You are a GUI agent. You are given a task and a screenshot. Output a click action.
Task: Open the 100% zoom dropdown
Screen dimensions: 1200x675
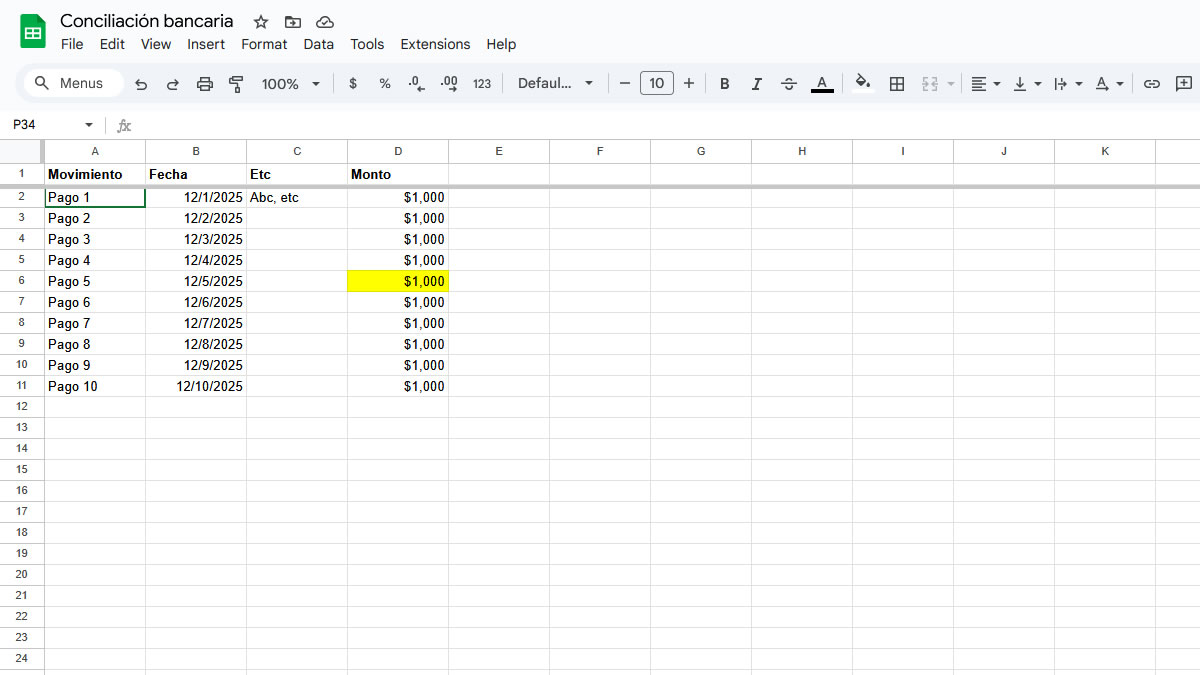coord(290,84)
